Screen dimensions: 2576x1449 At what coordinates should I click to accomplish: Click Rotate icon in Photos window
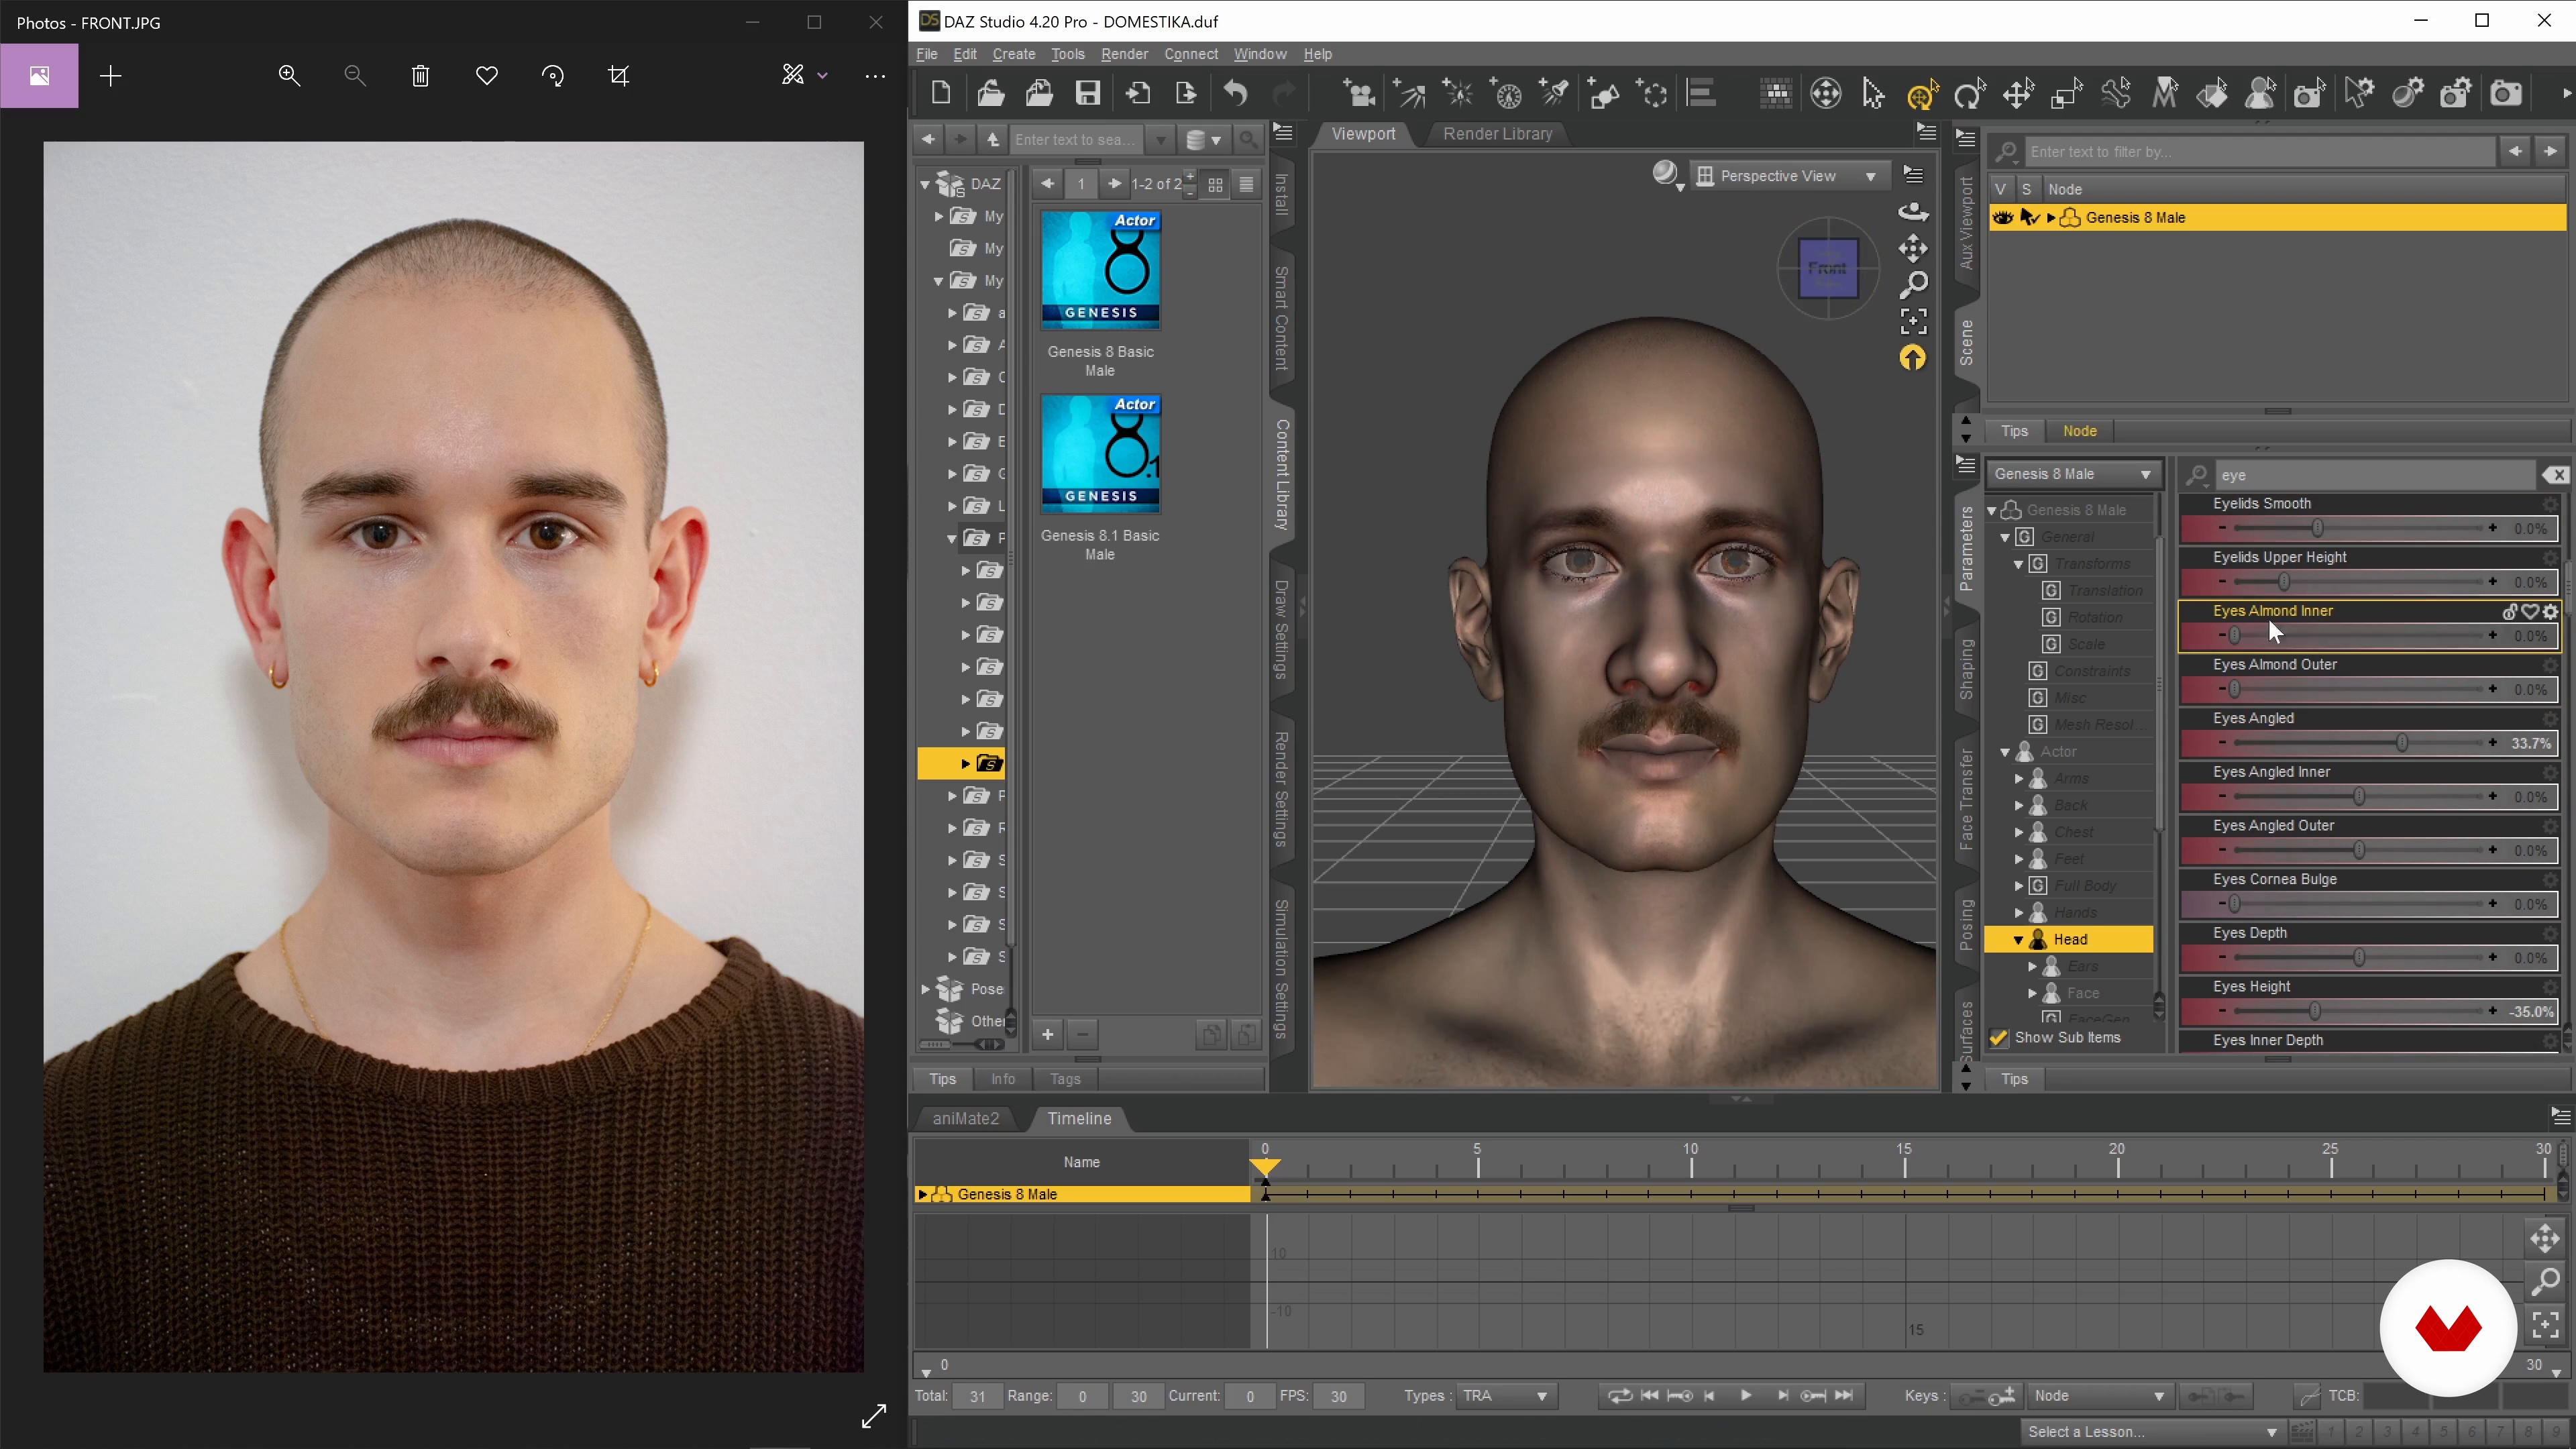click(552, 76)
